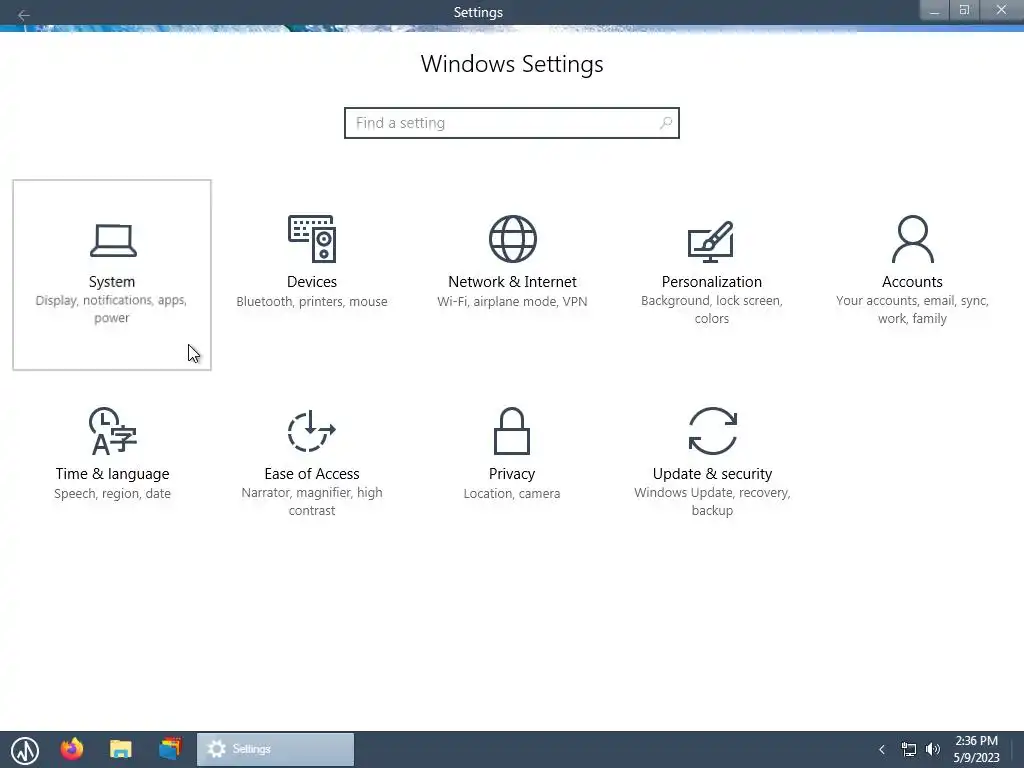
Task: Click 'Background, lock screen, colors' description
Action: click(712, 310)
